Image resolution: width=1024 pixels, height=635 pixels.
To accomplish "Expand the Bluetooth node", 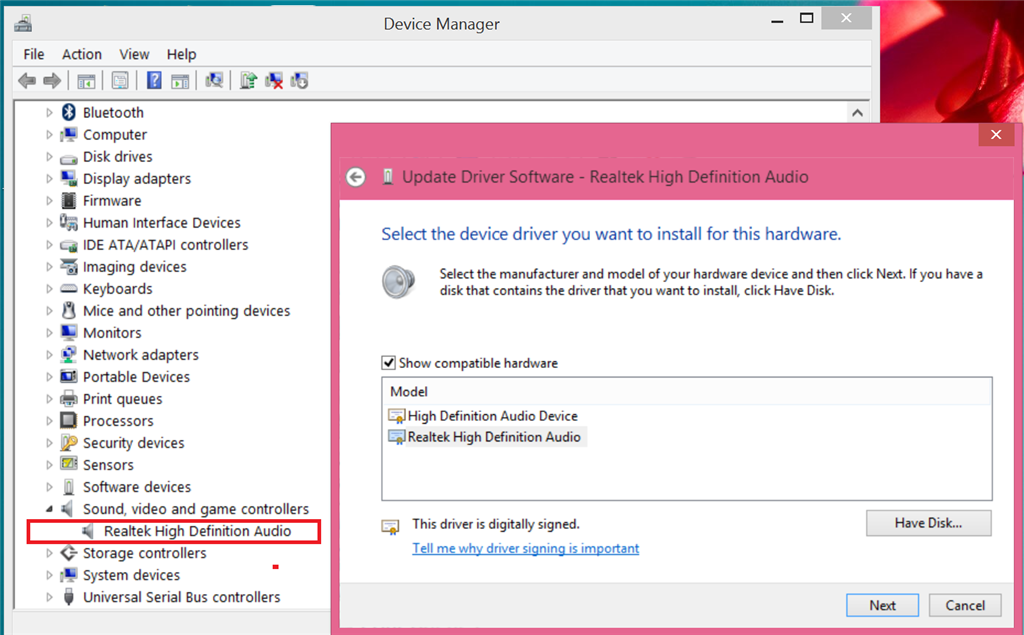I will pyautogui.click(x=49, y=112).
